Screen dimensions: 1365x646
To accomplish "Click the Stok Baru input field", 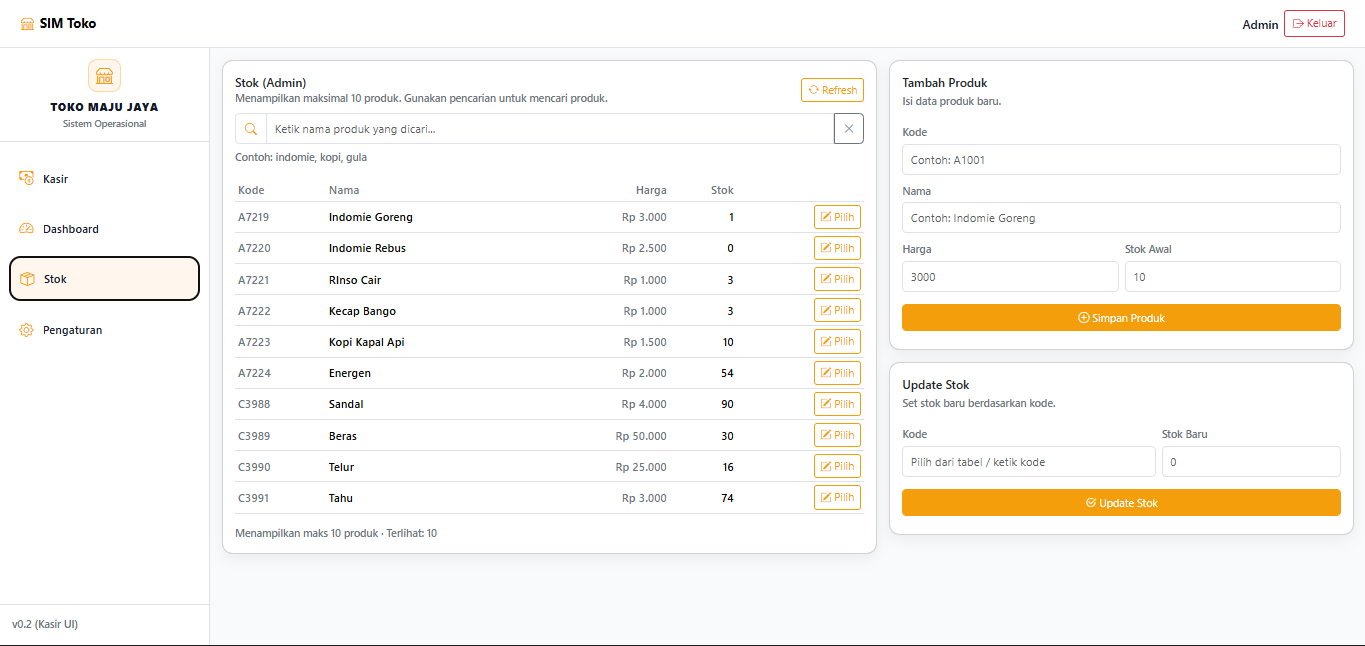I will click(x=1250, y=462).
